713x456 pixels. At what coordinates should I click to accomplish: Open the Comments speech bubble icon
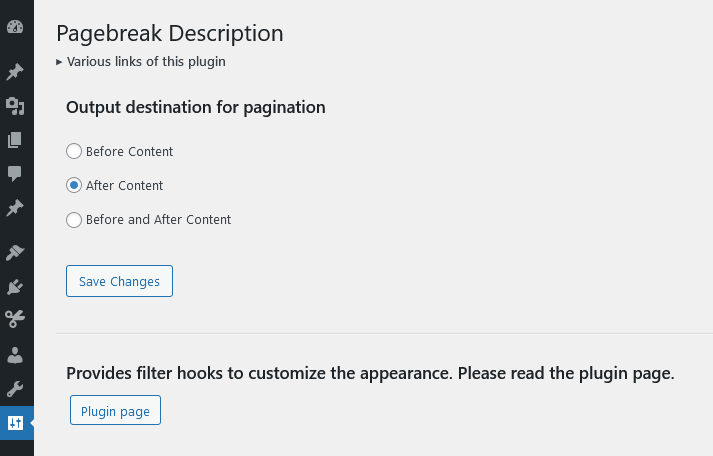click(x=15, y=173)
